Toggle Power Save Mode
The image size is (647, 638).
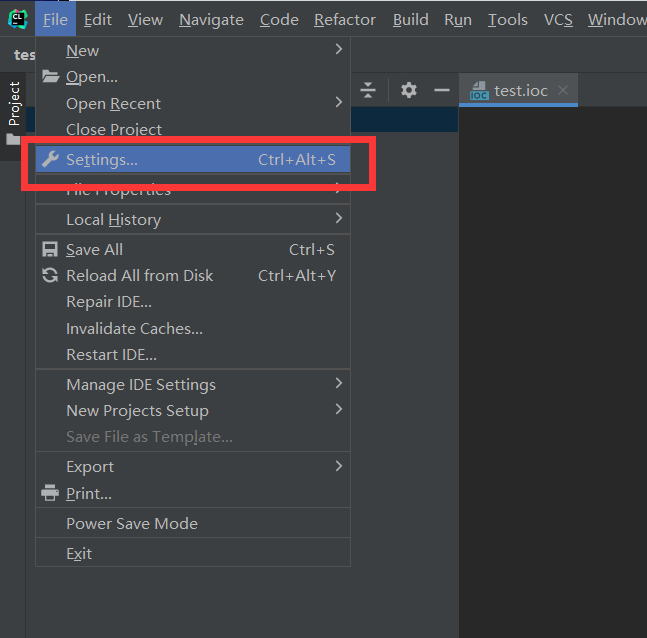coord(193,523)
